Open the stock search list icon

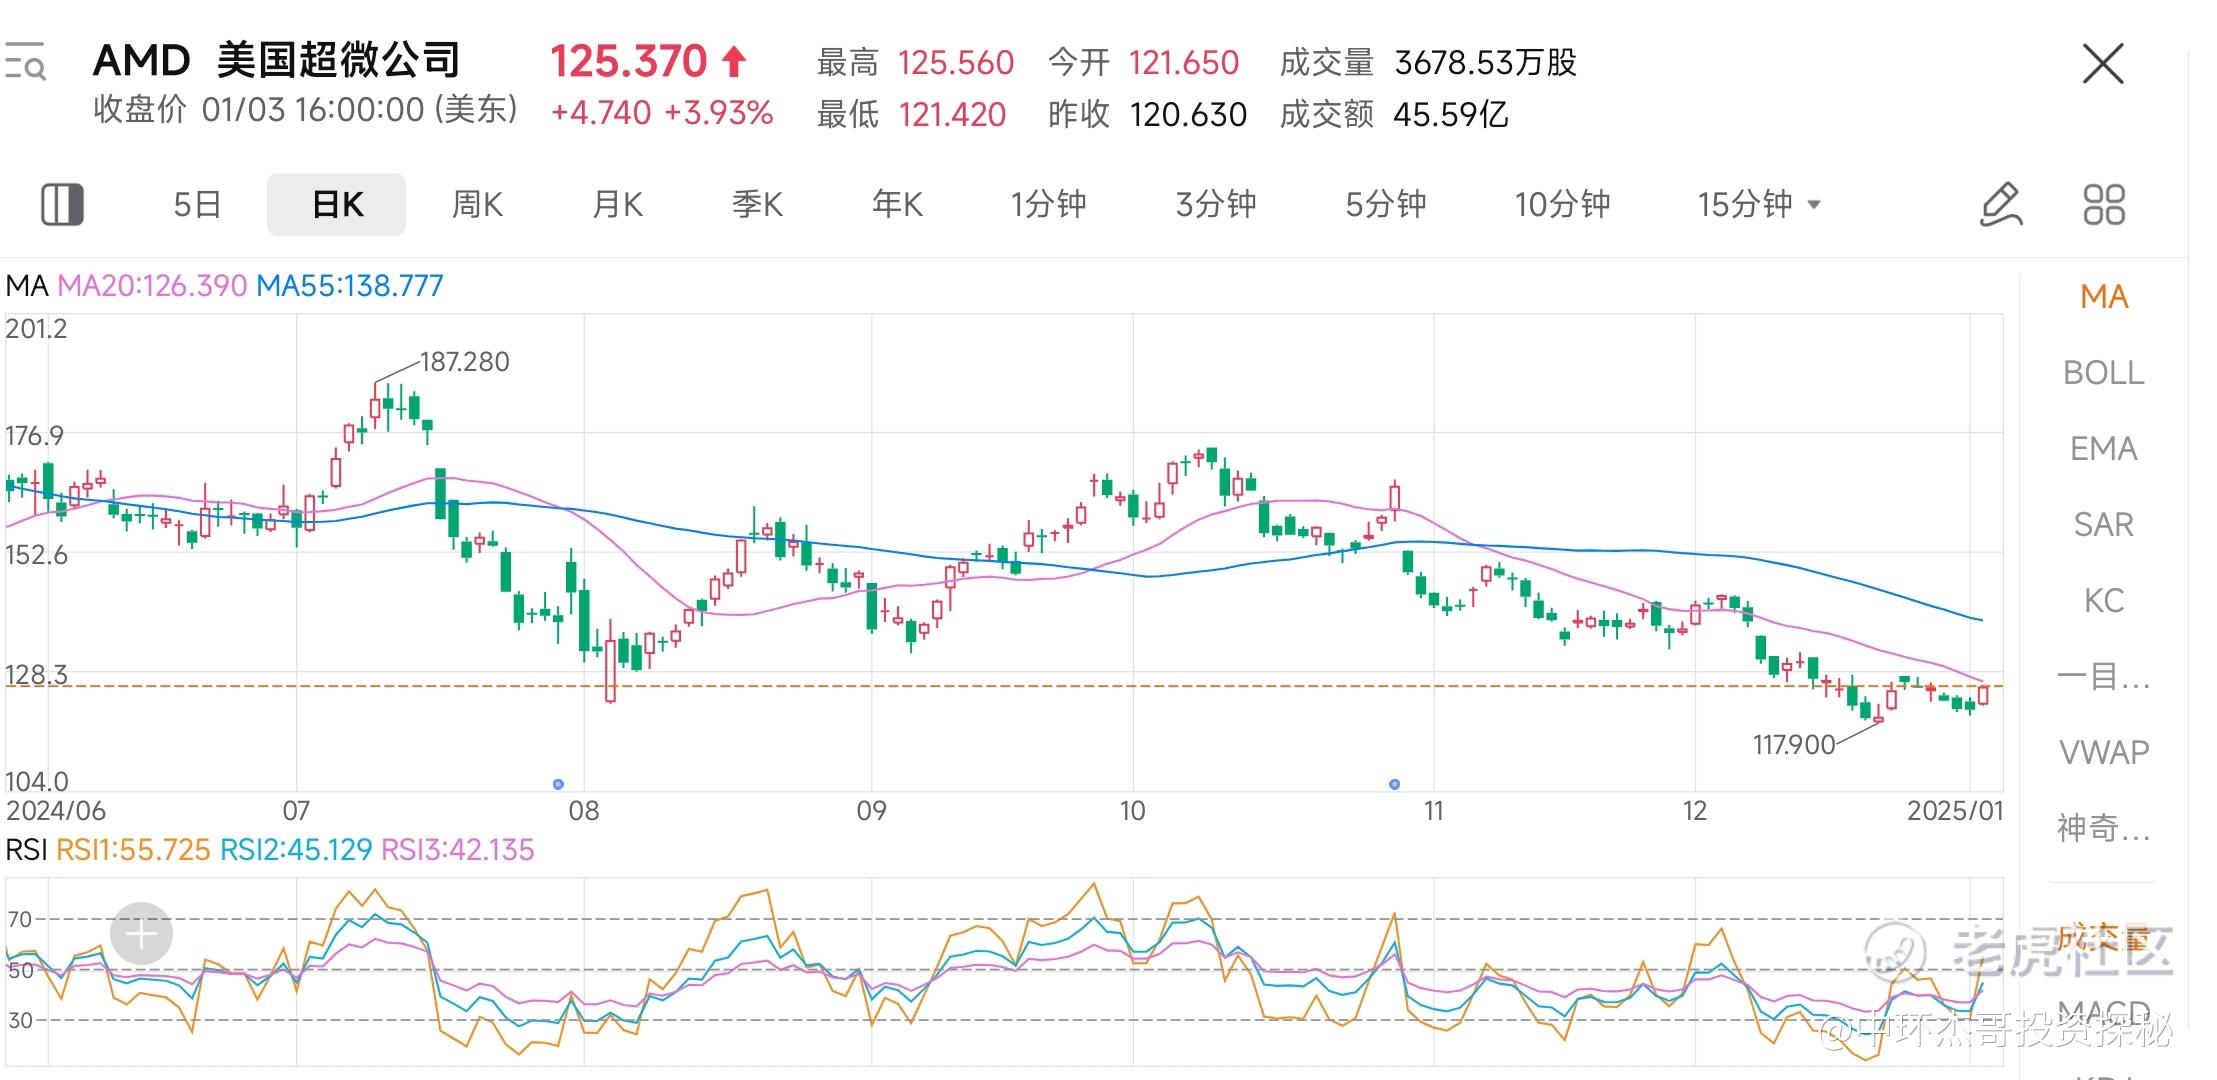[25, 62]
